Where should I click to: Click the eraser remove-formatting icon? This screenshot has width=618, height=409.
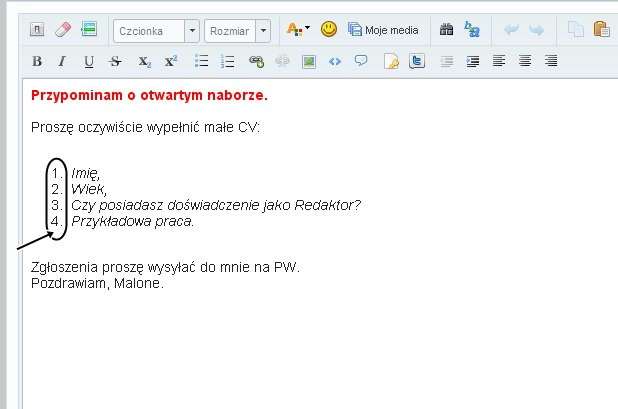(62, 30)
